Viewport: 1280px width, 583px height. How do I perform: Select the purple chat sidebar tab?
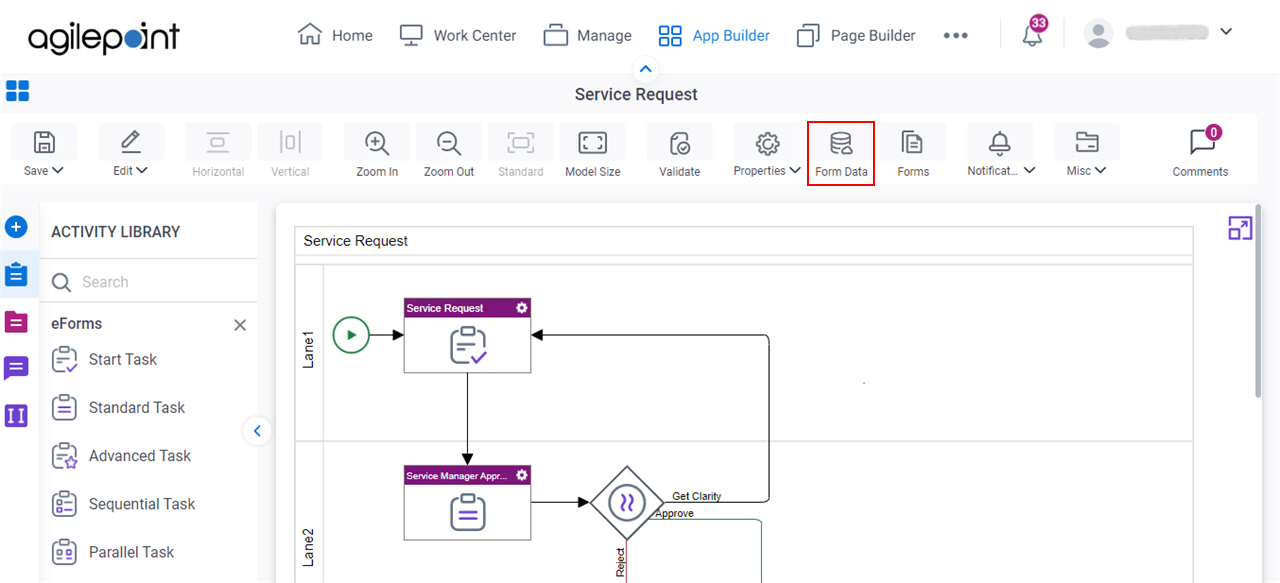pos(16,368)
